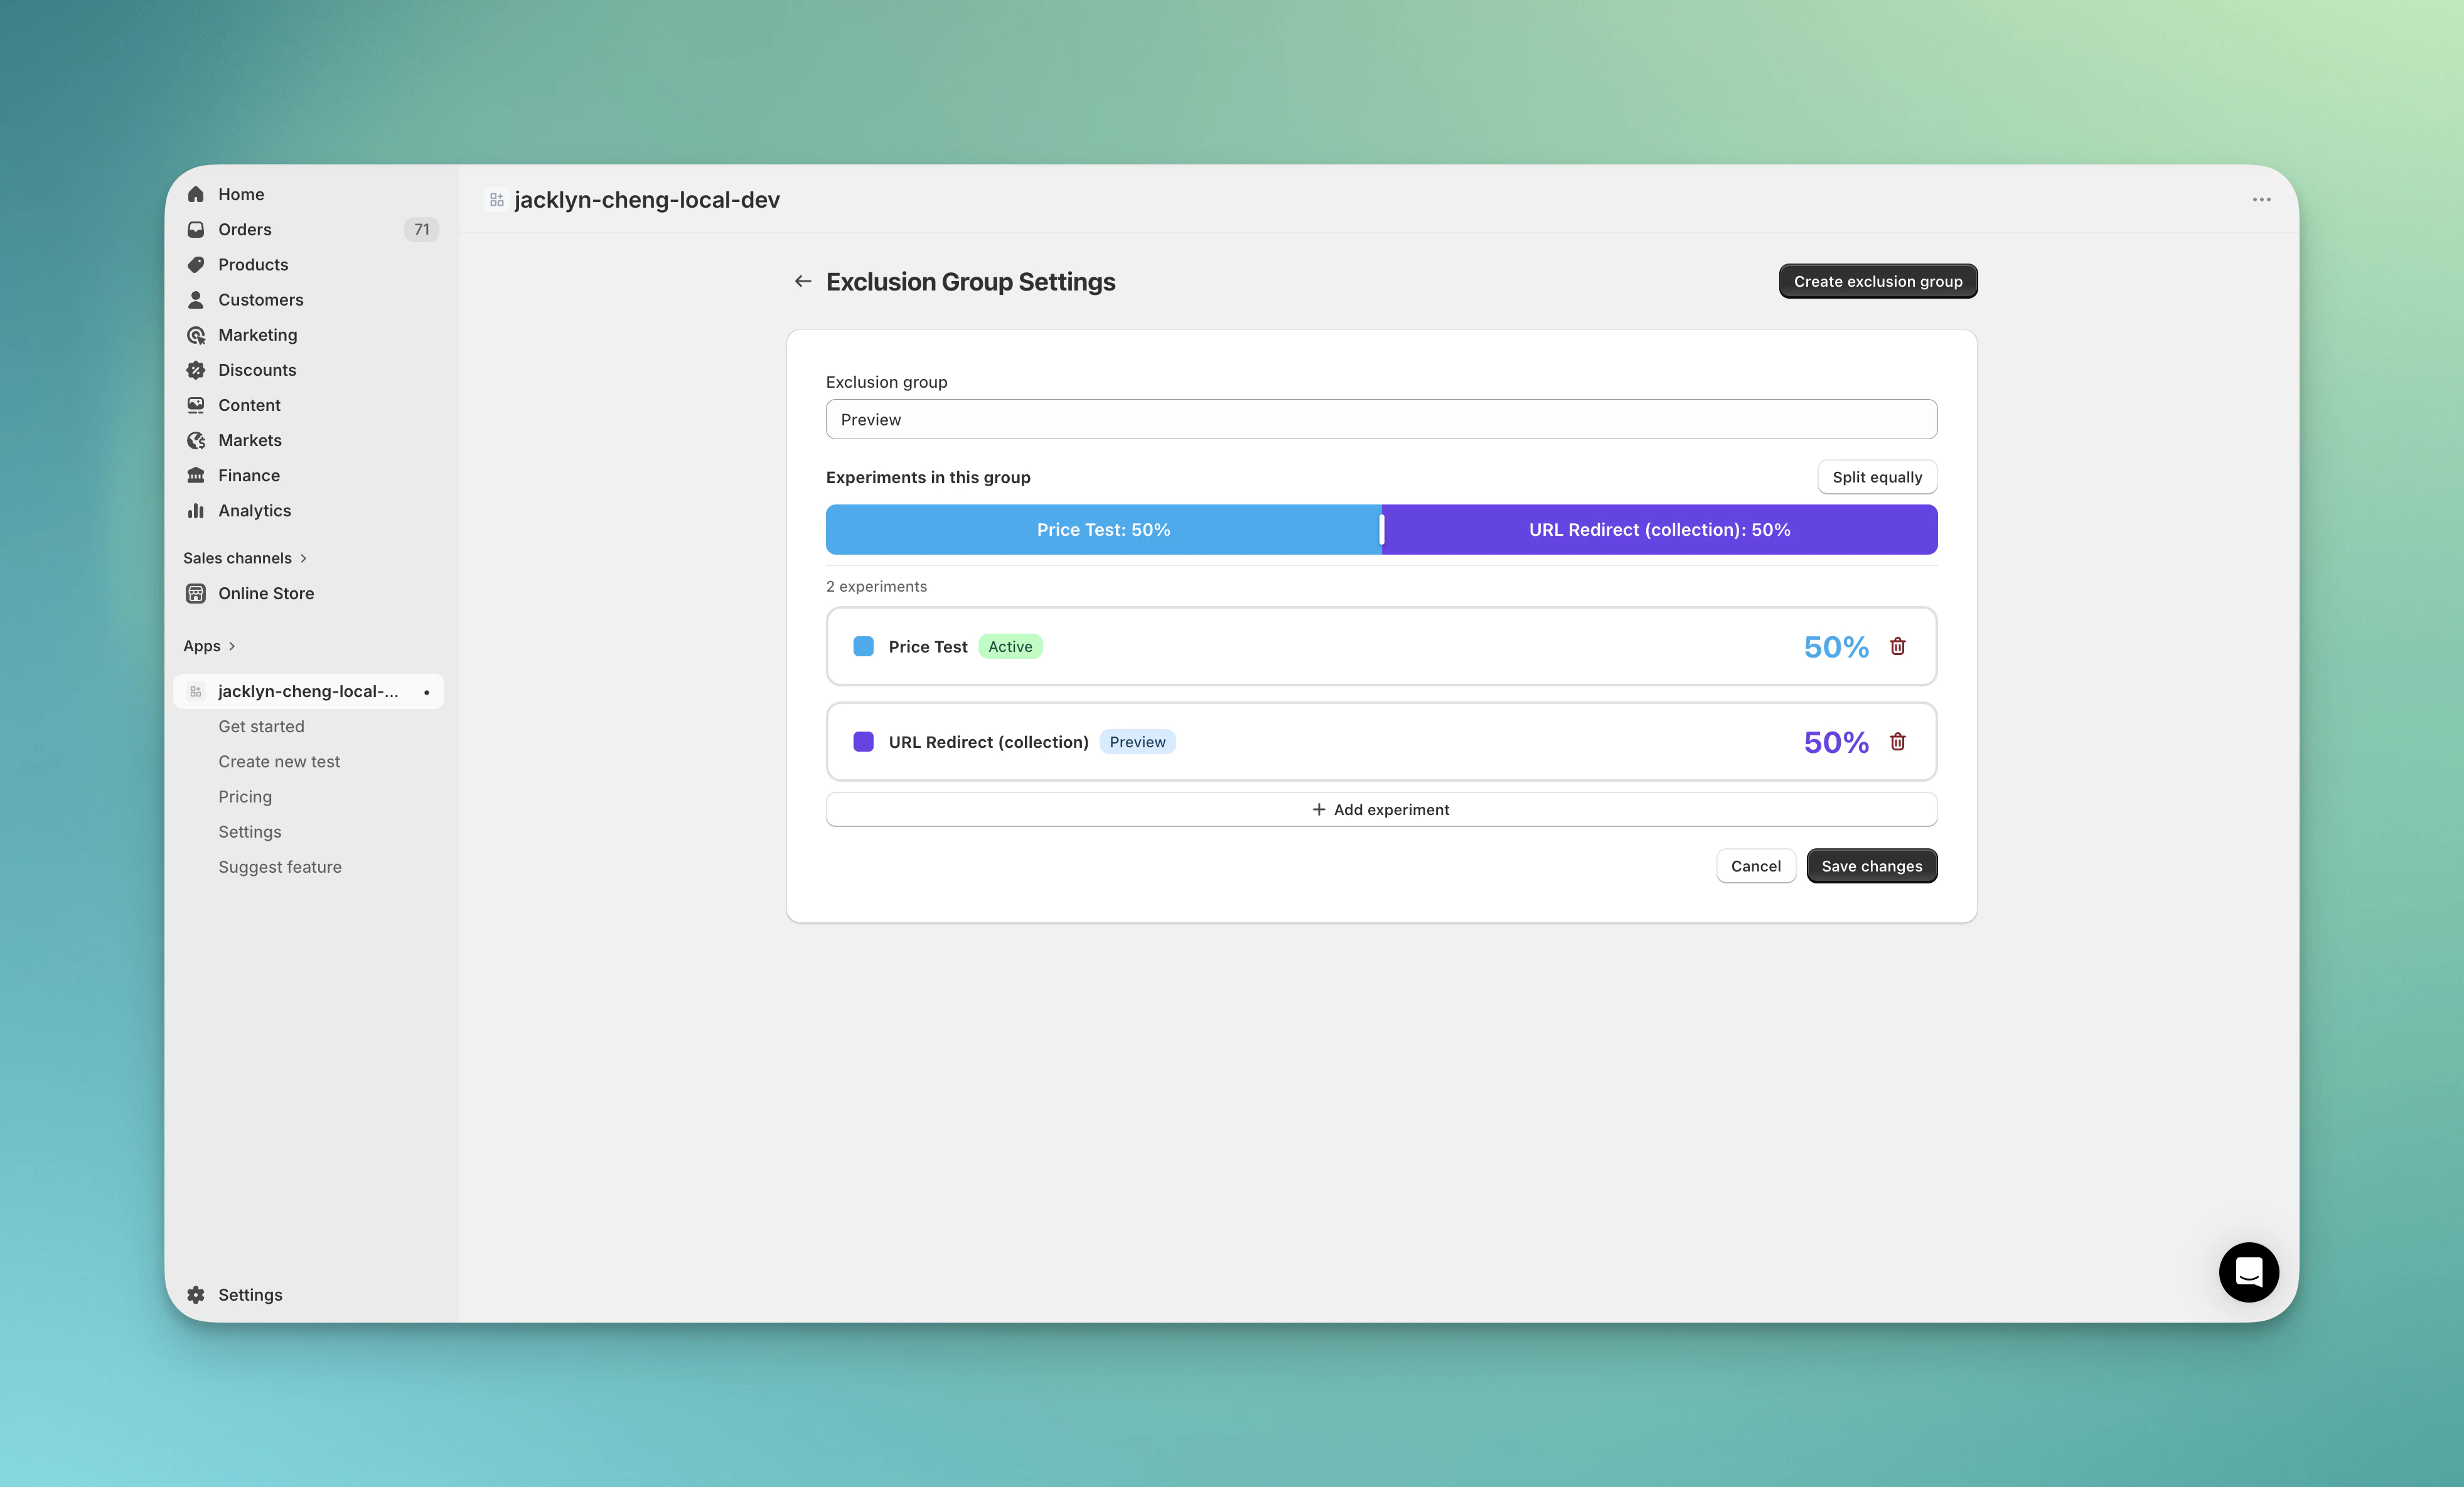Viewport: 2464px width, 1487px height.
Task: Click Save changes button
Action: click(x=1871, y=866)
